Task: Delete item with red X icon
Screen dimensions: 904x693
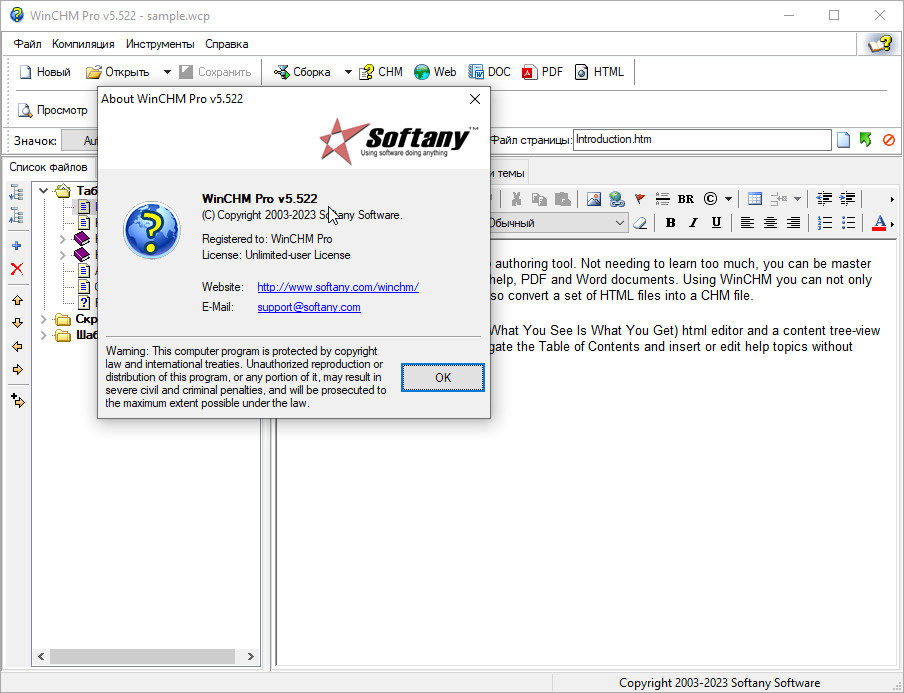Action: click(17, 269)
